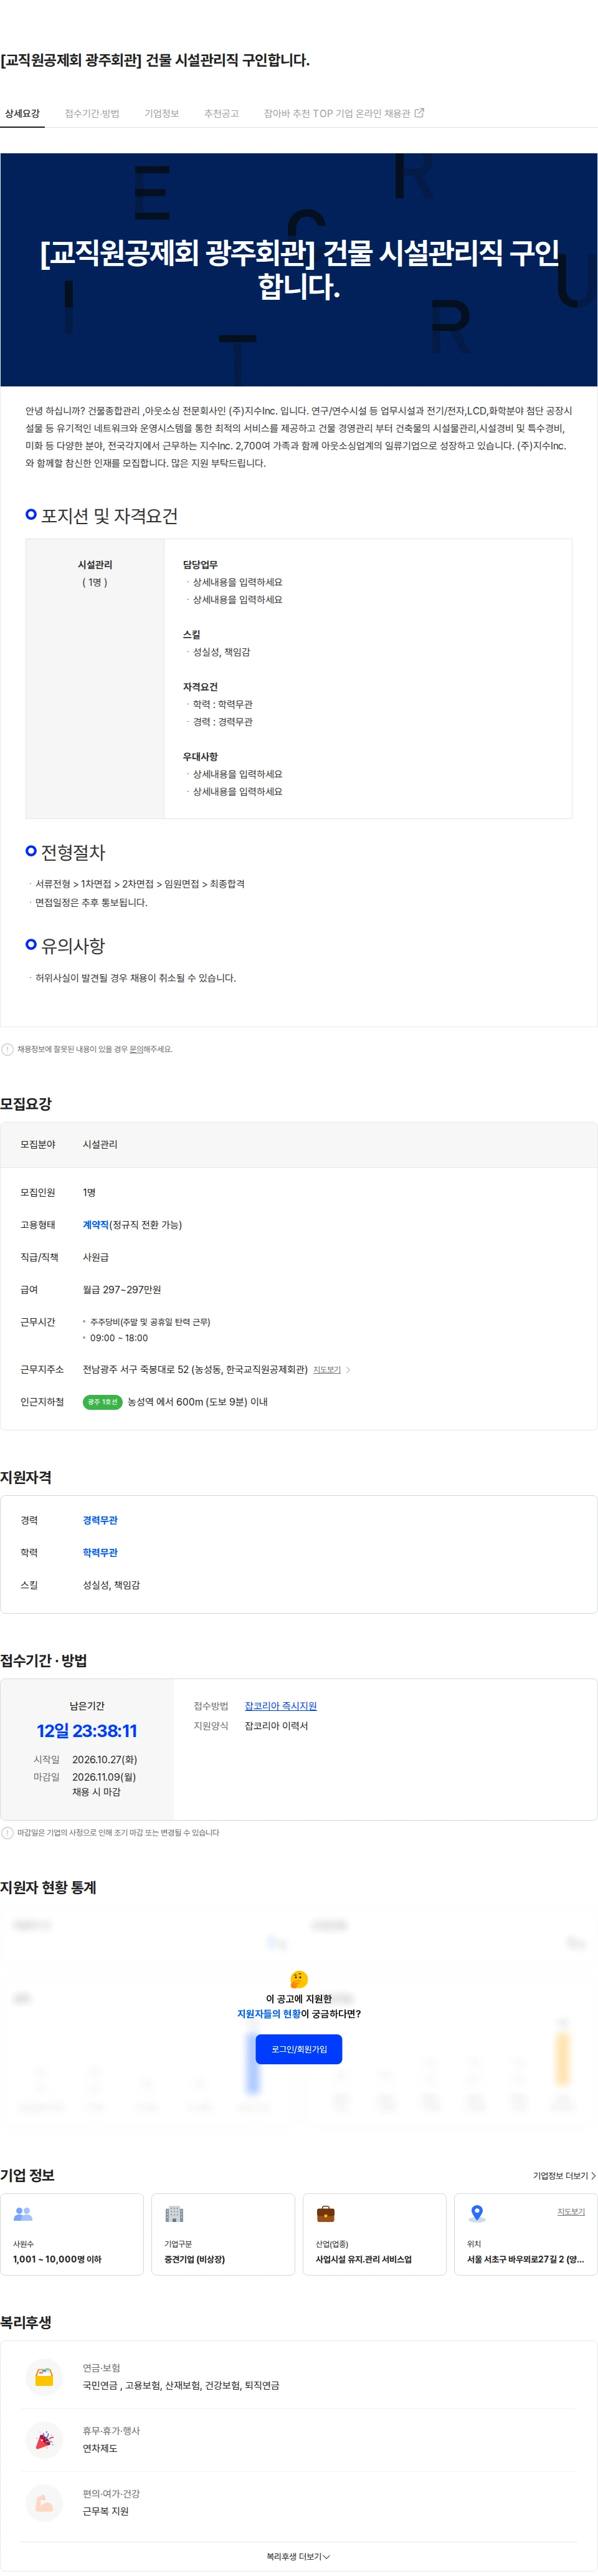Image resolution: width=598 pixels, height=2576 pixels.
Task: Click the 잡코리아 이력서 text
Action: pos(276,1726)
